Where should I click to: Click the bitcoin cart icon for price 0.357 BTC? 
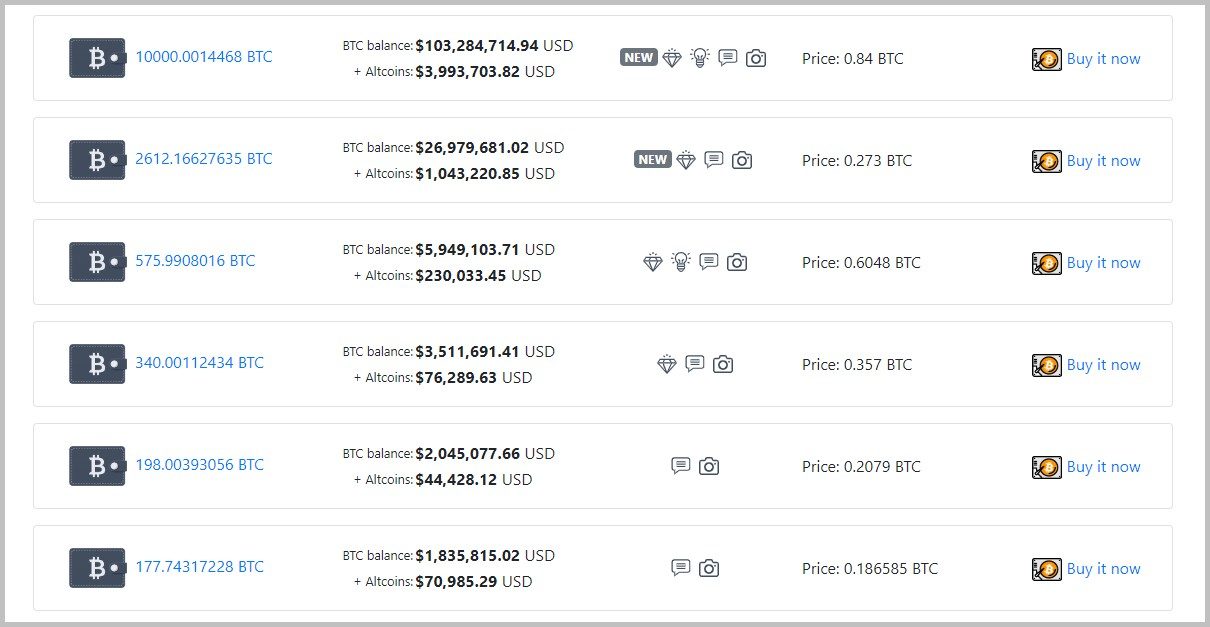tap(1046, 365)
